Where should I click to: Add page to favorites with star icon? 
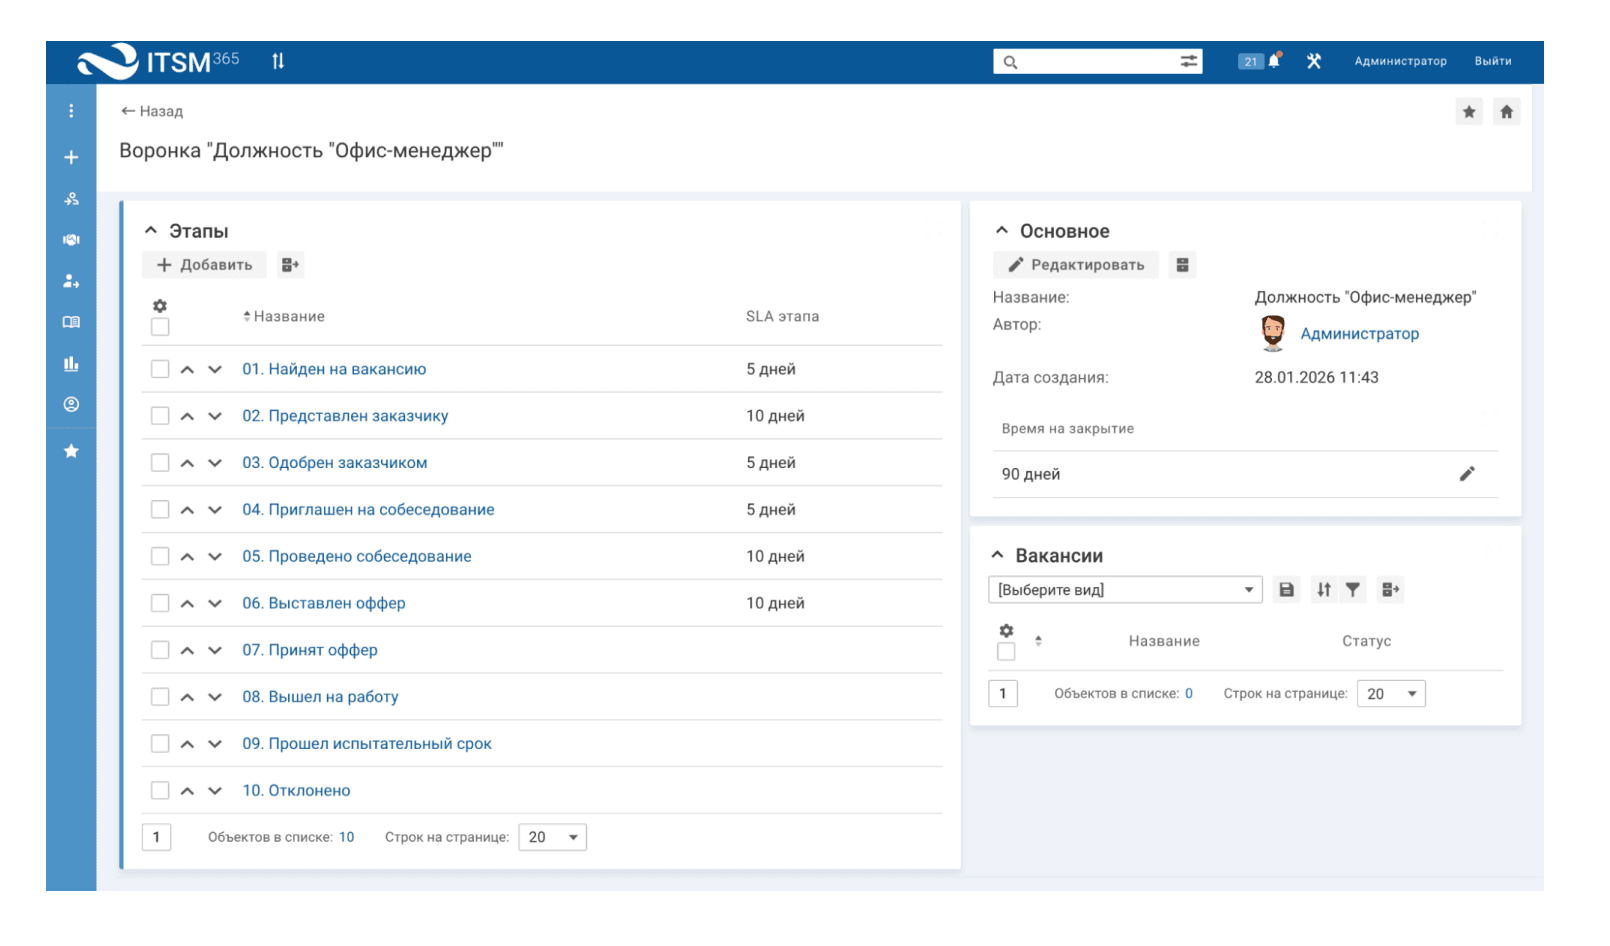click(x=1469, y=112)
